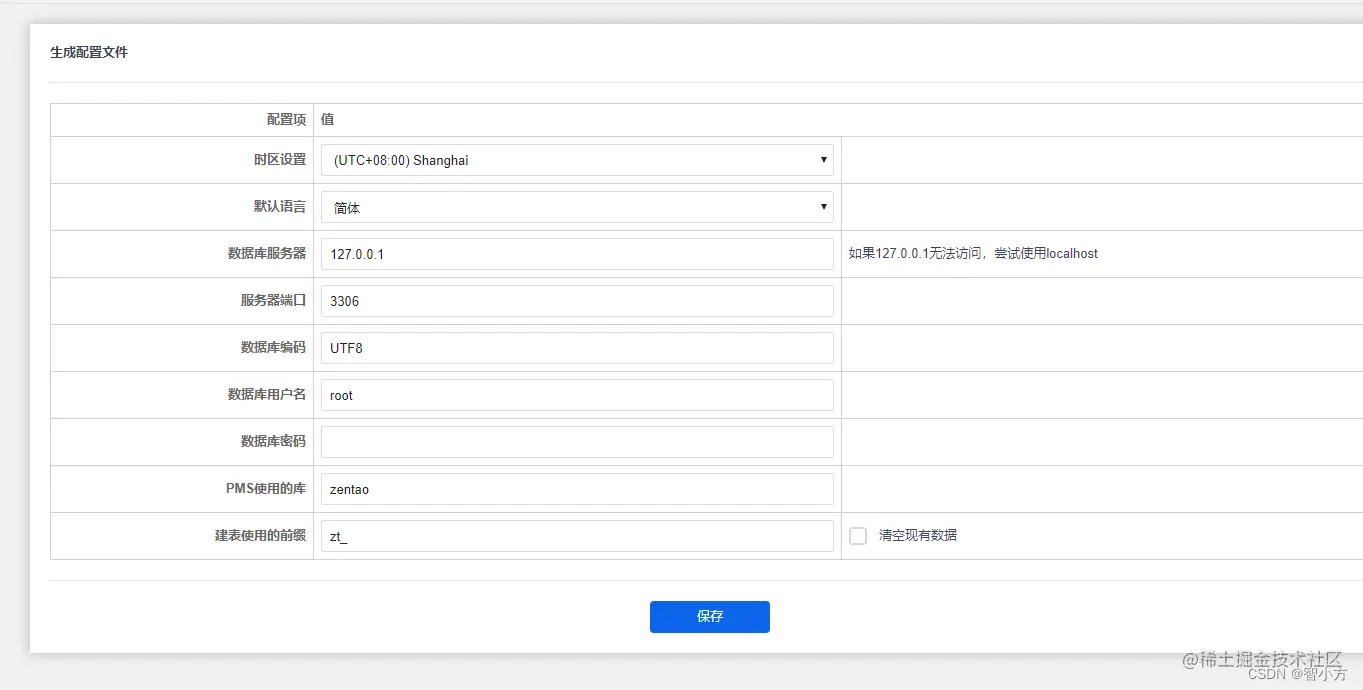This screenshot has width=1363, height=690.
Task: Click the 服务器端口 row label
Action: pyautogui.click(x=273, y=300)
